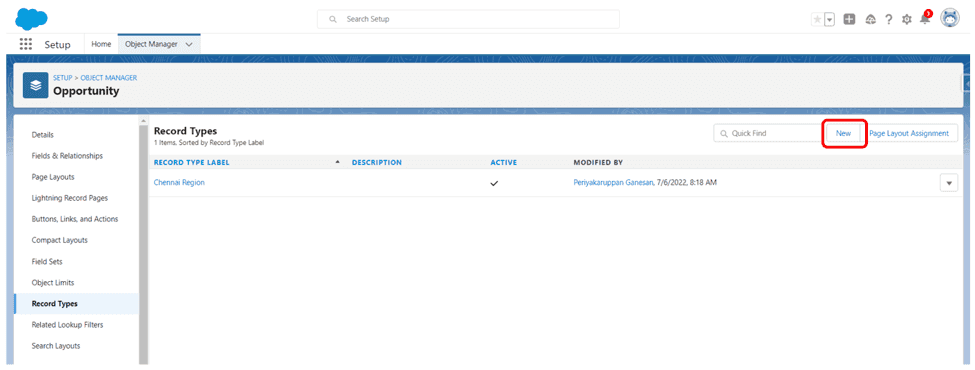Open Periyakaruppan Ganesan user link
The height and width of the screenshot is (370, 975).
point(613,183)
